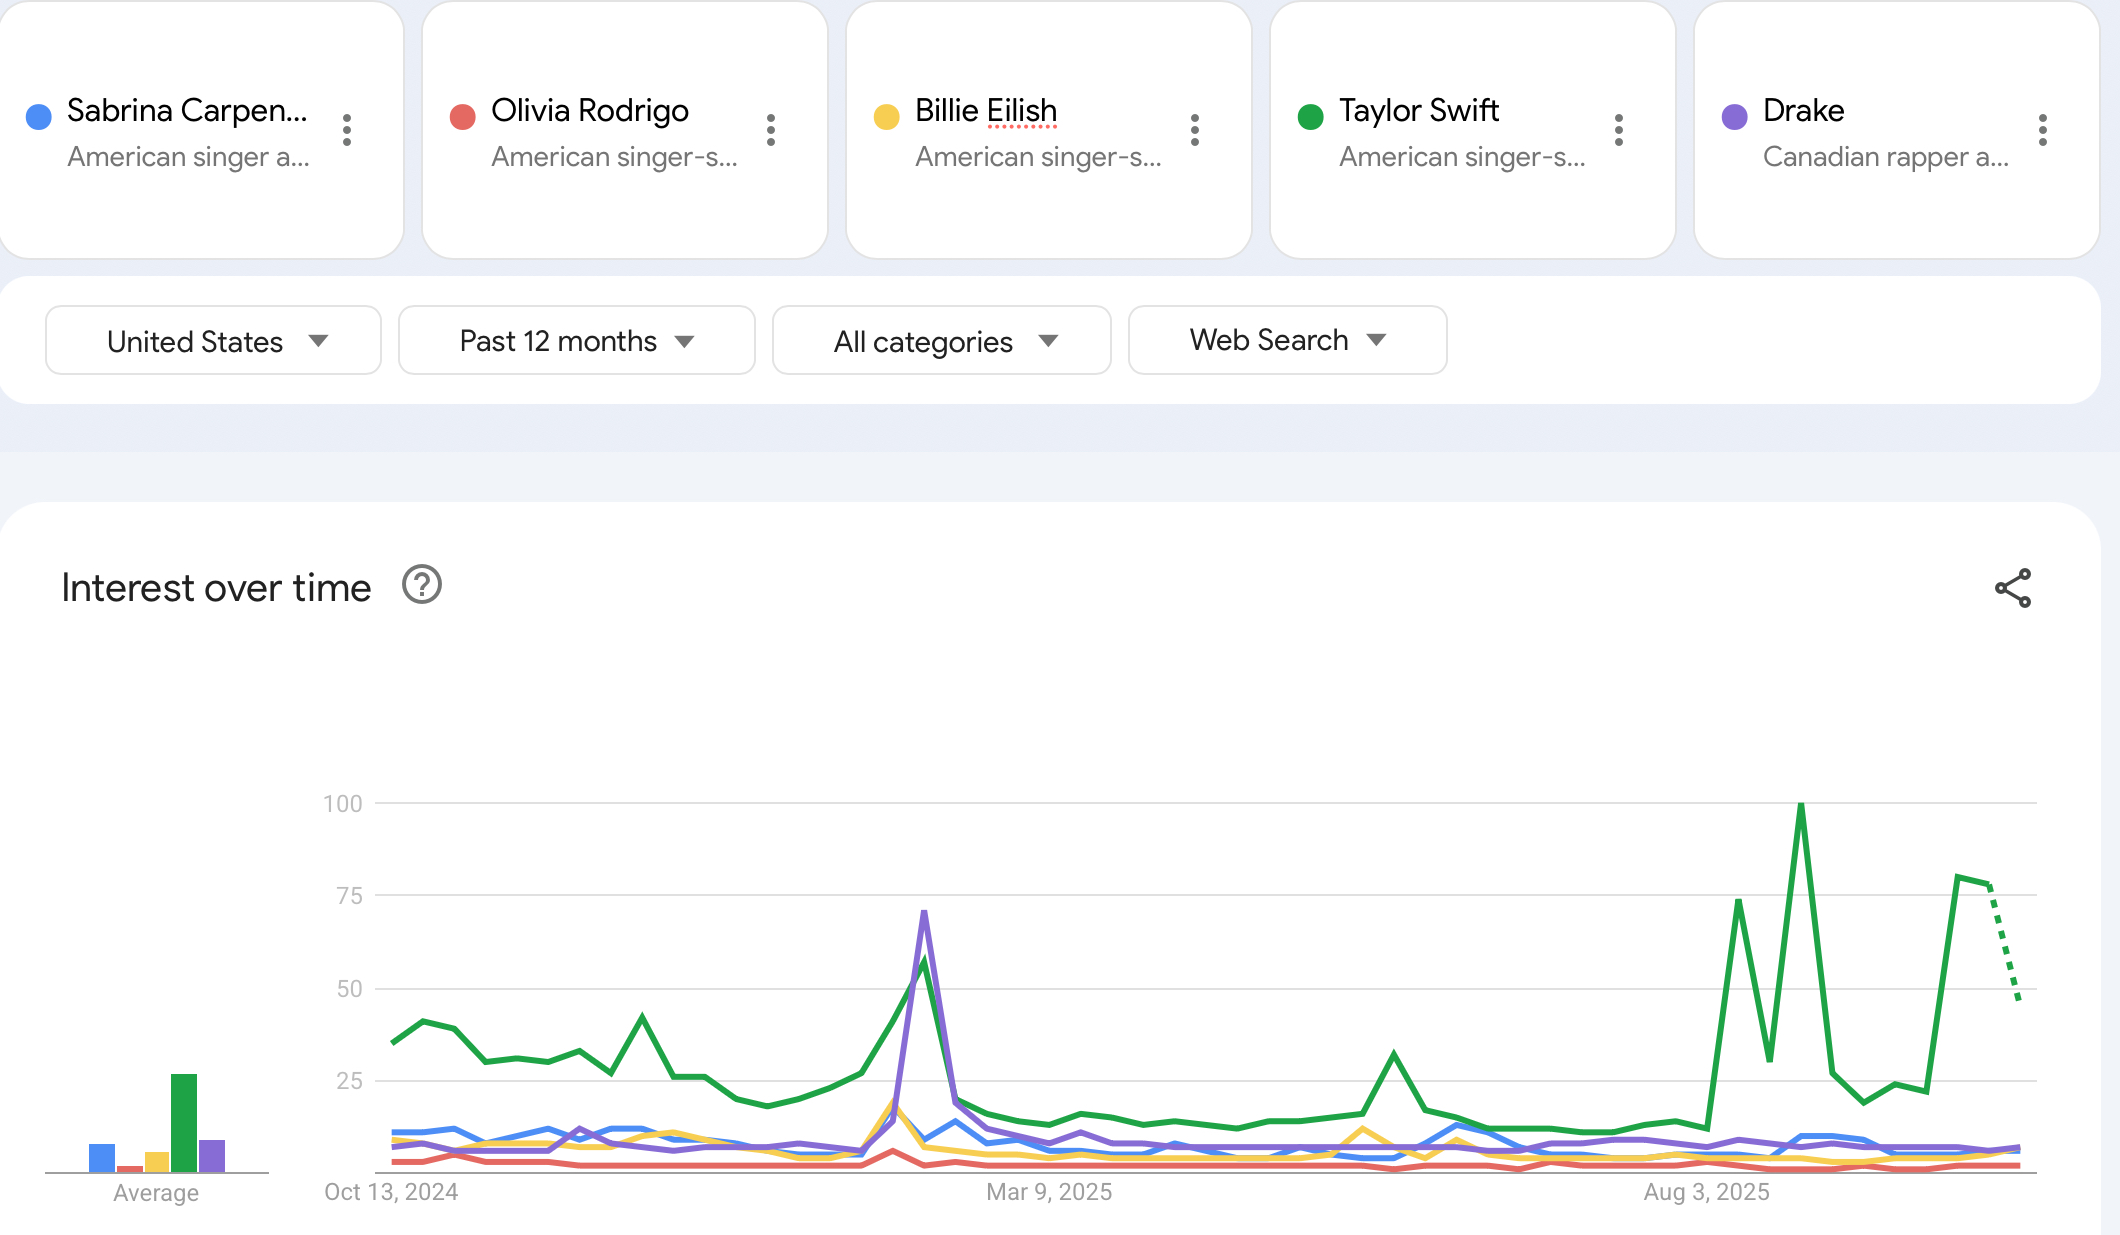Image resolution: width=2120 pixels, height=1235 pixels.
Task: Open the more options menu for Taylor Swift
Action: click(x=1619, y=130)
